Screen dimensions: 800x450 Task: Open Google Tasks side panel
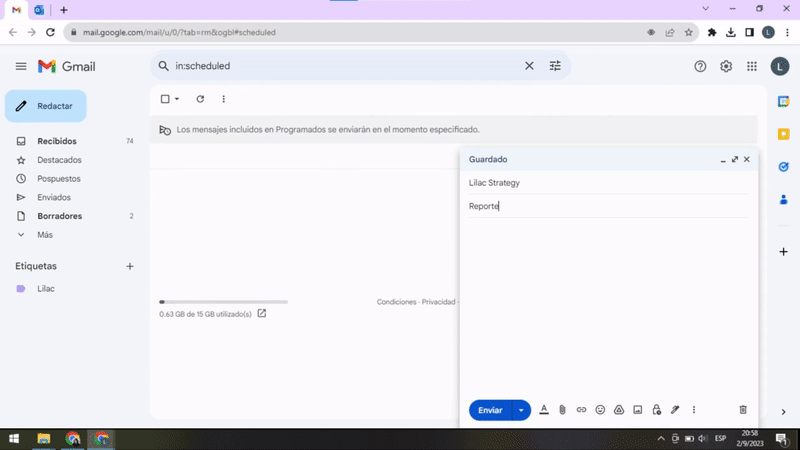tap(783, 167)
